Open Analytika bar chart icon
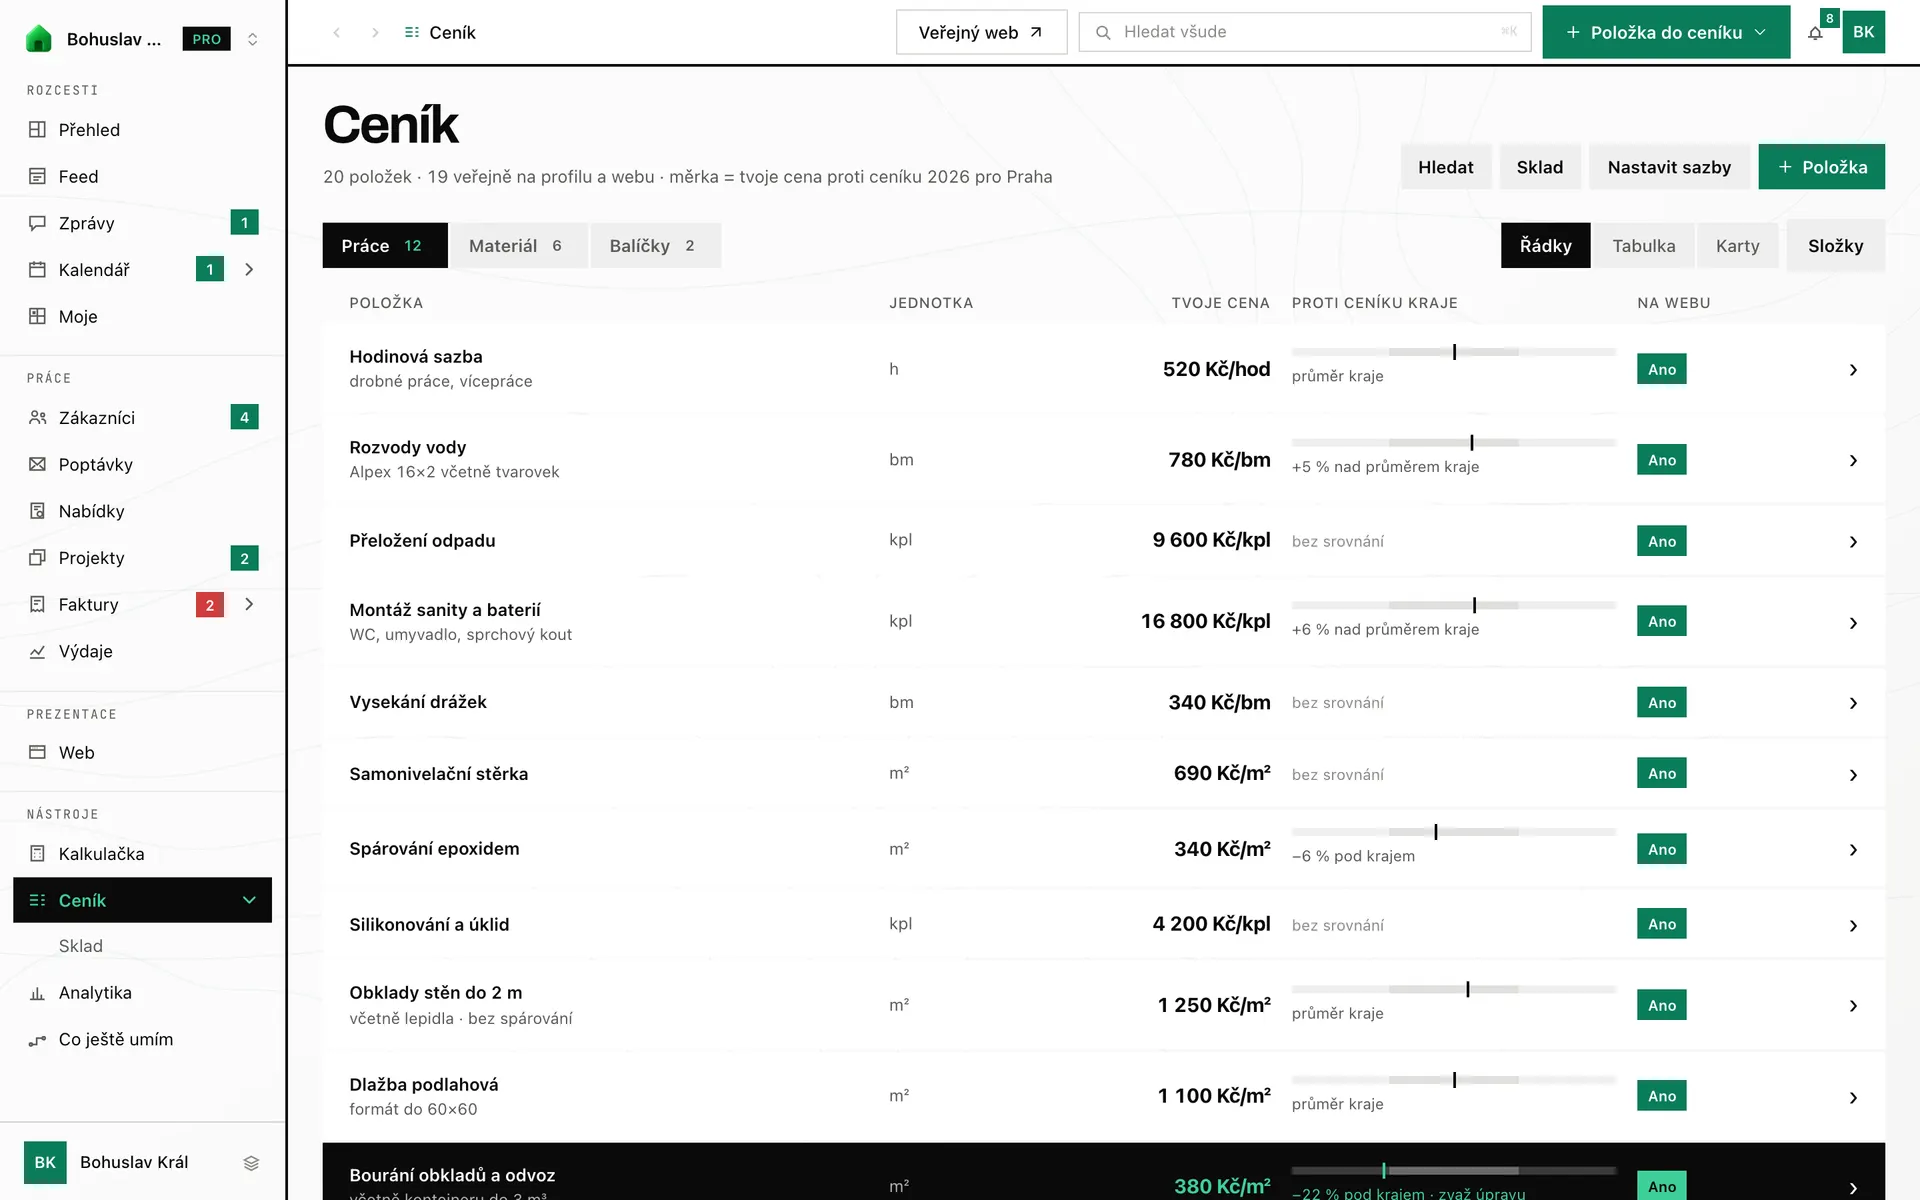 (37, 993)
